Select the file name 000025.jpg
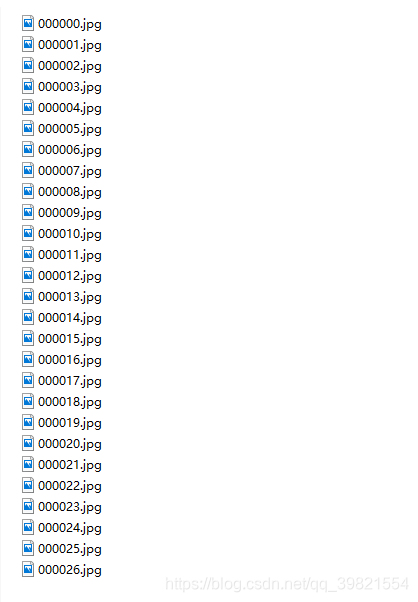The image size is (418, 602). pyautogui.click(x=70, y=549)
